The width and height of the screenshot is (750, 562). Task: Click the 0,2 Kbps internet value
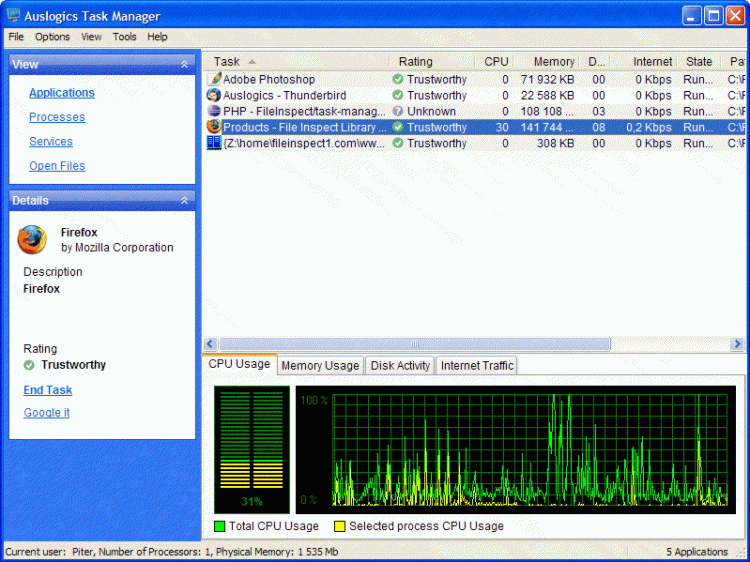649,127
